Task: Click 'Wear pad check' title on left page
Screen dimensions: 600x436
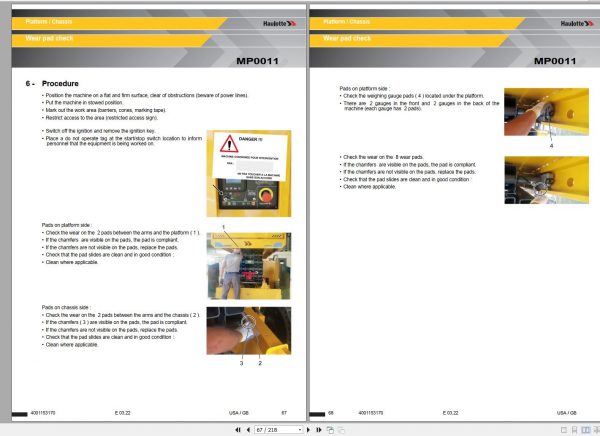Action: coord(49,38)
